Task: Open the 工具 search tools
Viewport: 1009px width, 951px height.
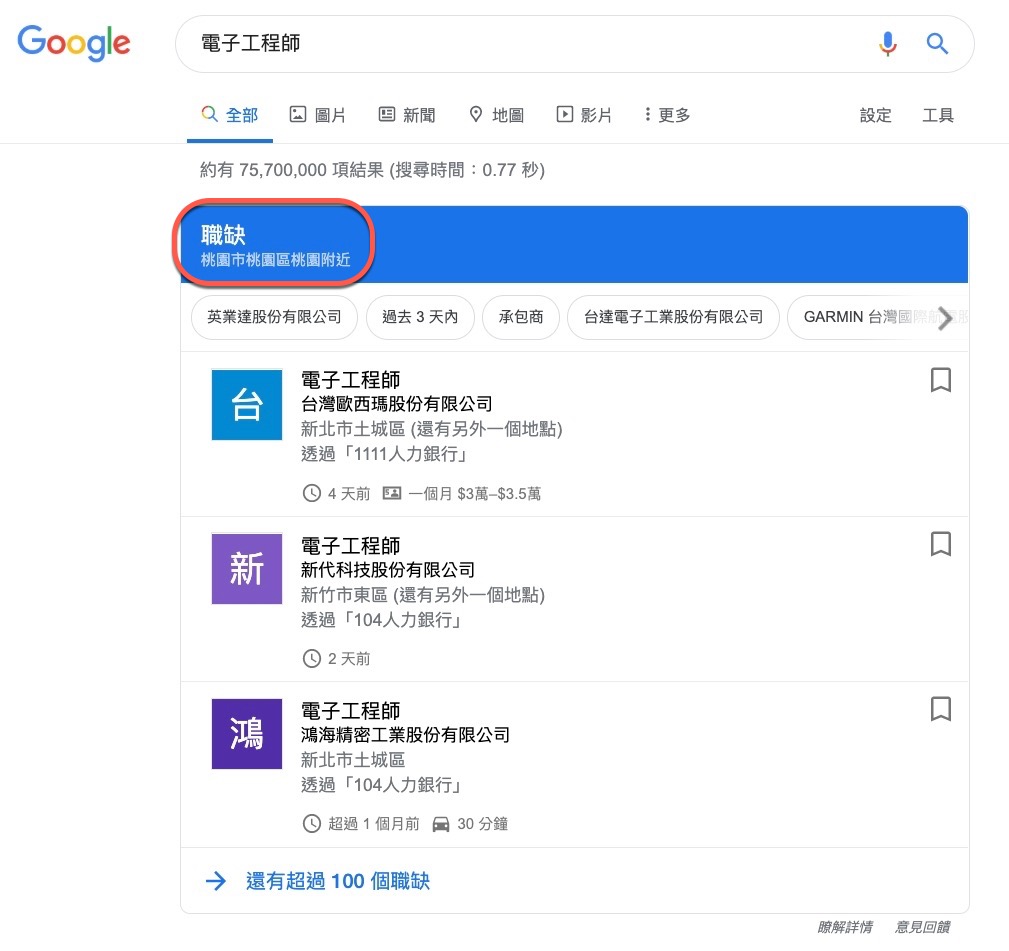Action: pyautogui.click(x=937, y=115)
